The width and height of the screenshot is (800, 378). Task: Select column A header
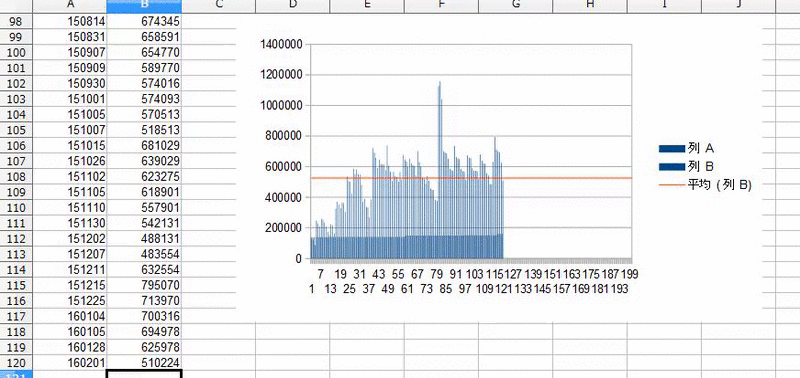[70, 6]
